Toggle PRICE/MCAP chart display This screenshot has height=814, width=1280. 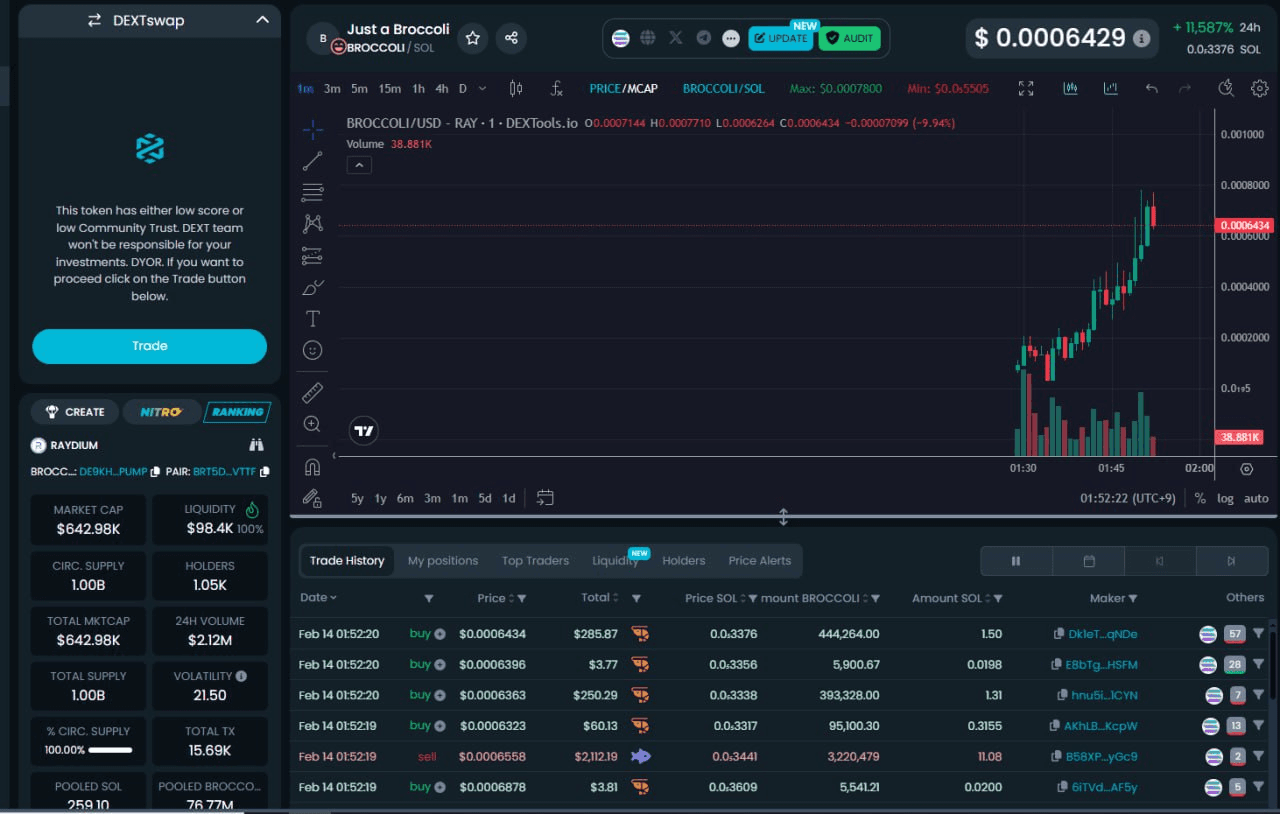[x=623, y=88]
